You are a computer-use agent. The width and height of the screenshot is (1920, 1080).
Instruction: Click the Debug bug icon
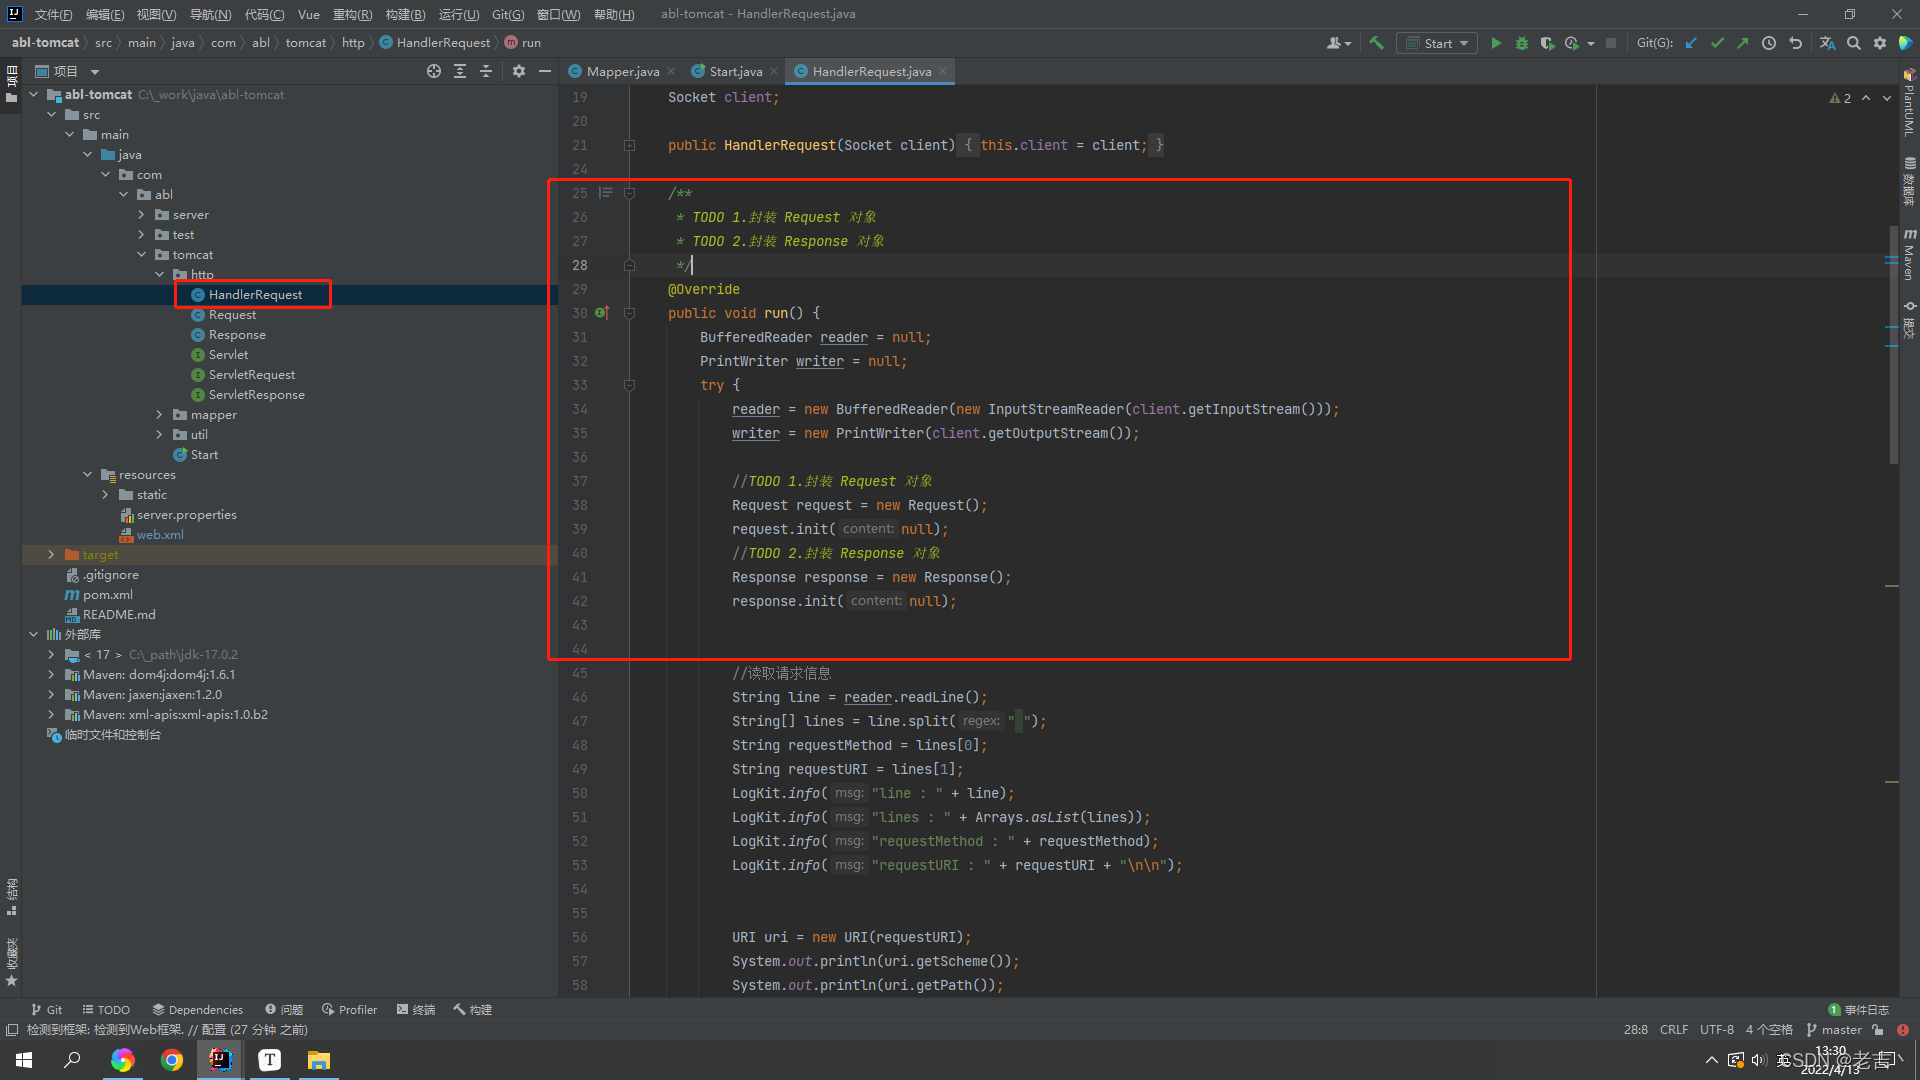pos(1521,43)
